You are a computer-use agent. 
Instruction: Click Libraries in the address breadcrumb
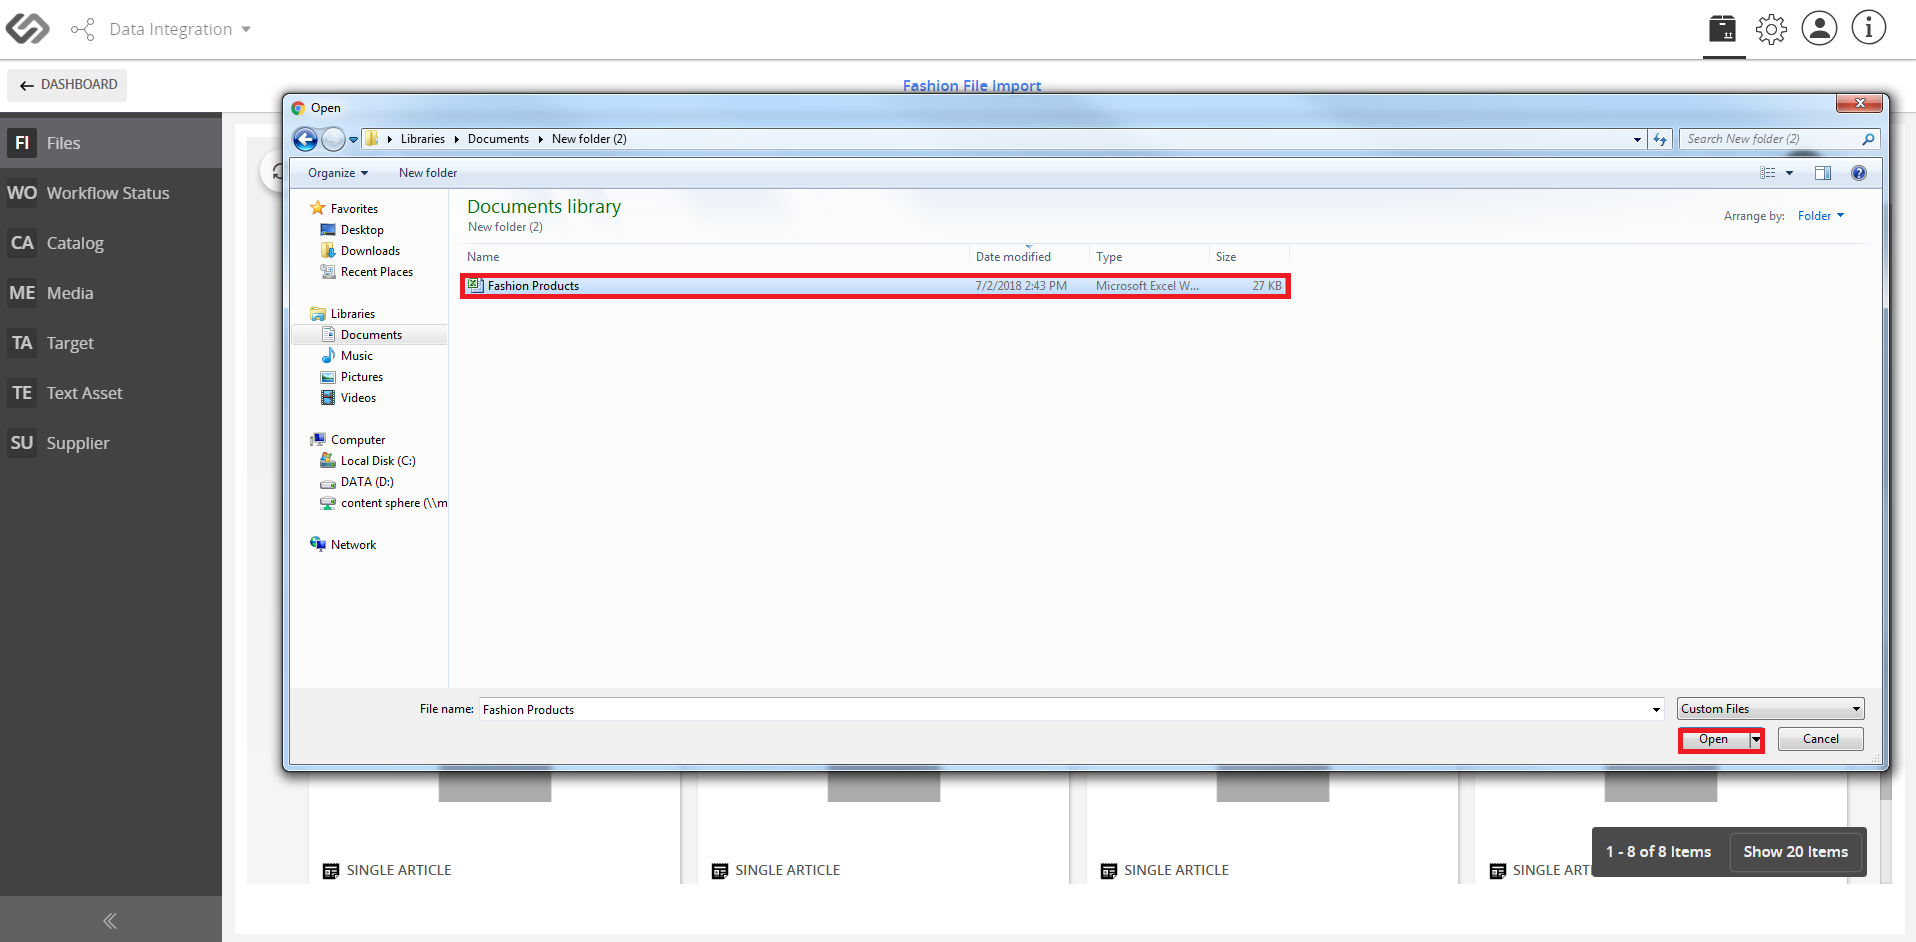pyautogui.click(x=423, y=139)
